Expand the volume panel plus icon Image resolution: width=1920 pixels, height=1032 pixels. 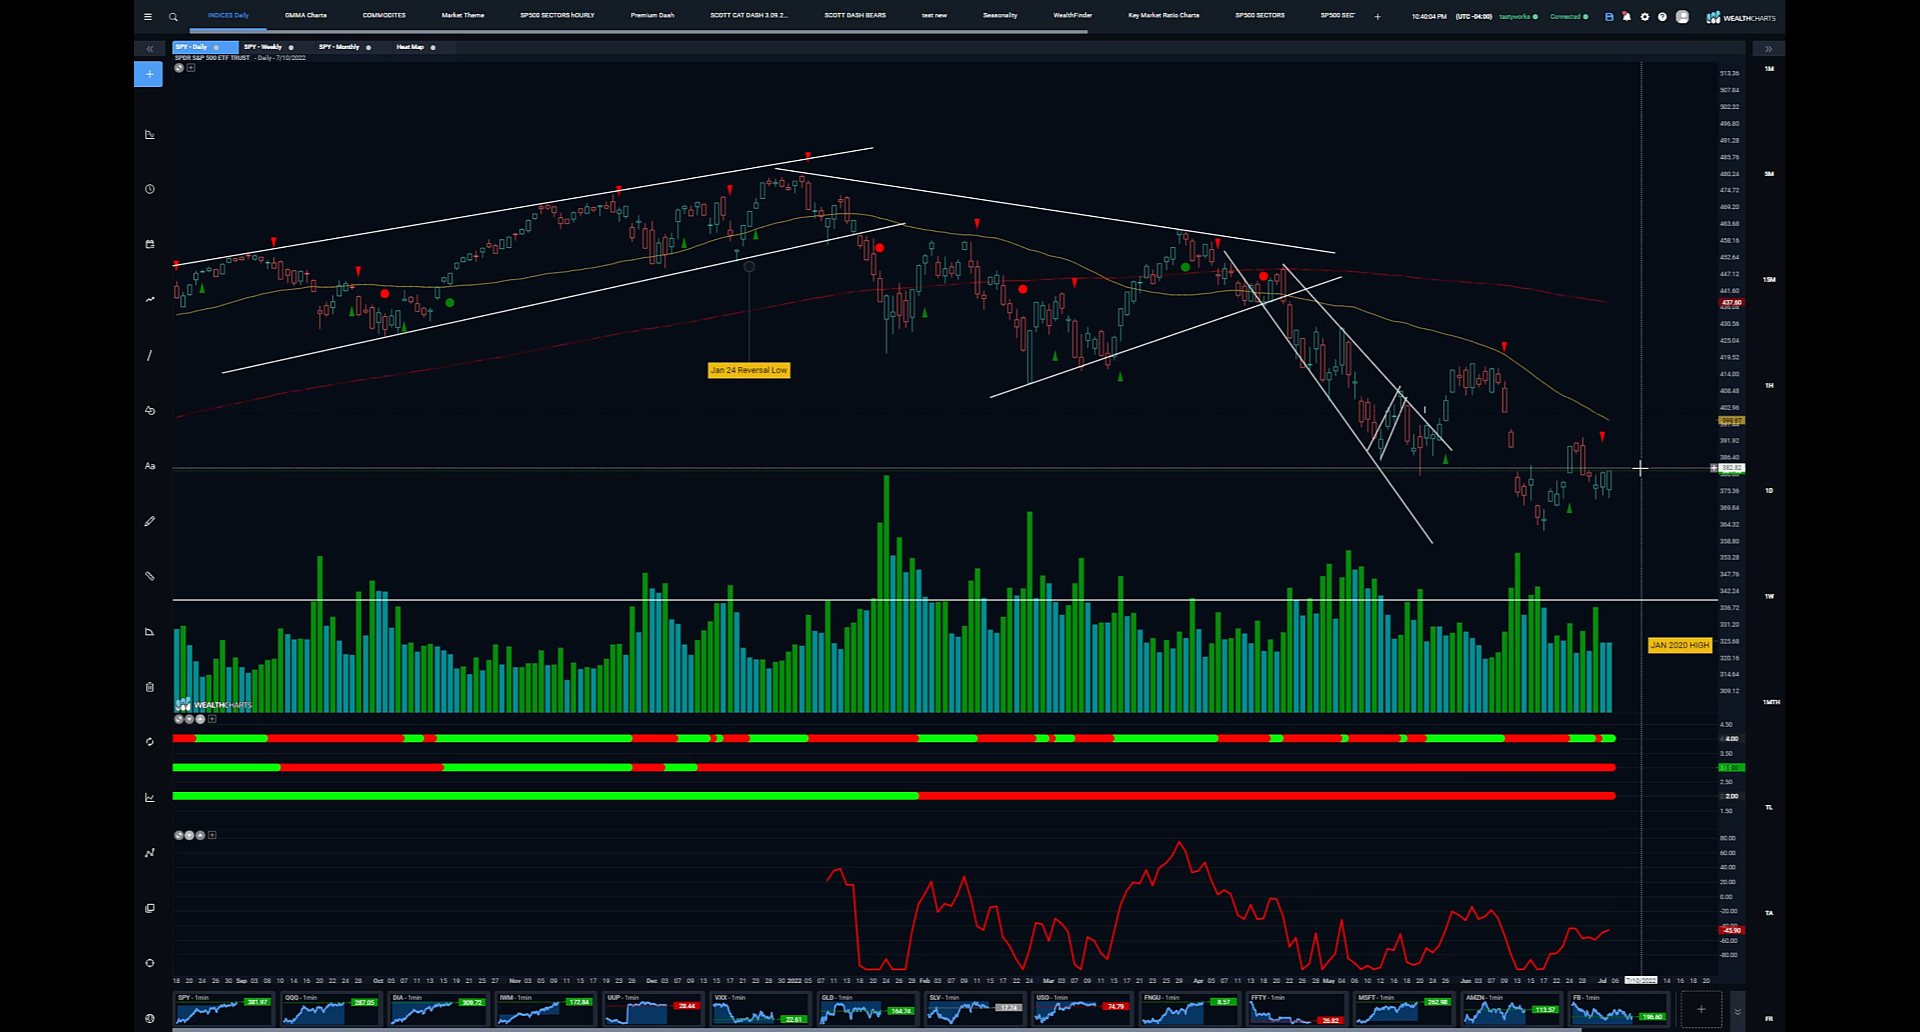click(212, 719)
